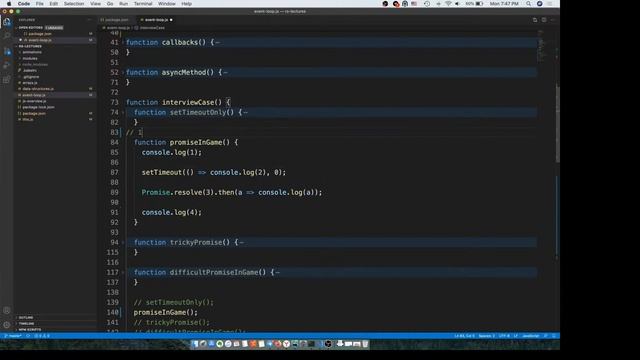Expand the node_modules folder
Screen dimensions: 640x360
click(x=34, y=64)
